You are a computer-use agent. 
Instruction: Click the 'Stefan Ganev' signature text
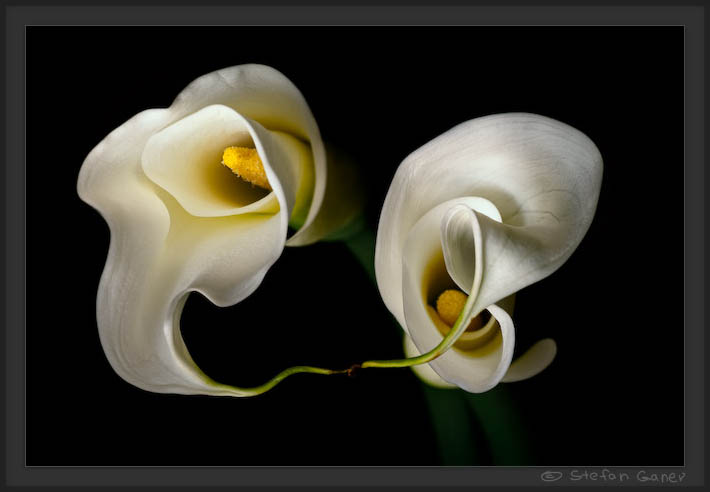pyautogui.click(x=627, y=476)
